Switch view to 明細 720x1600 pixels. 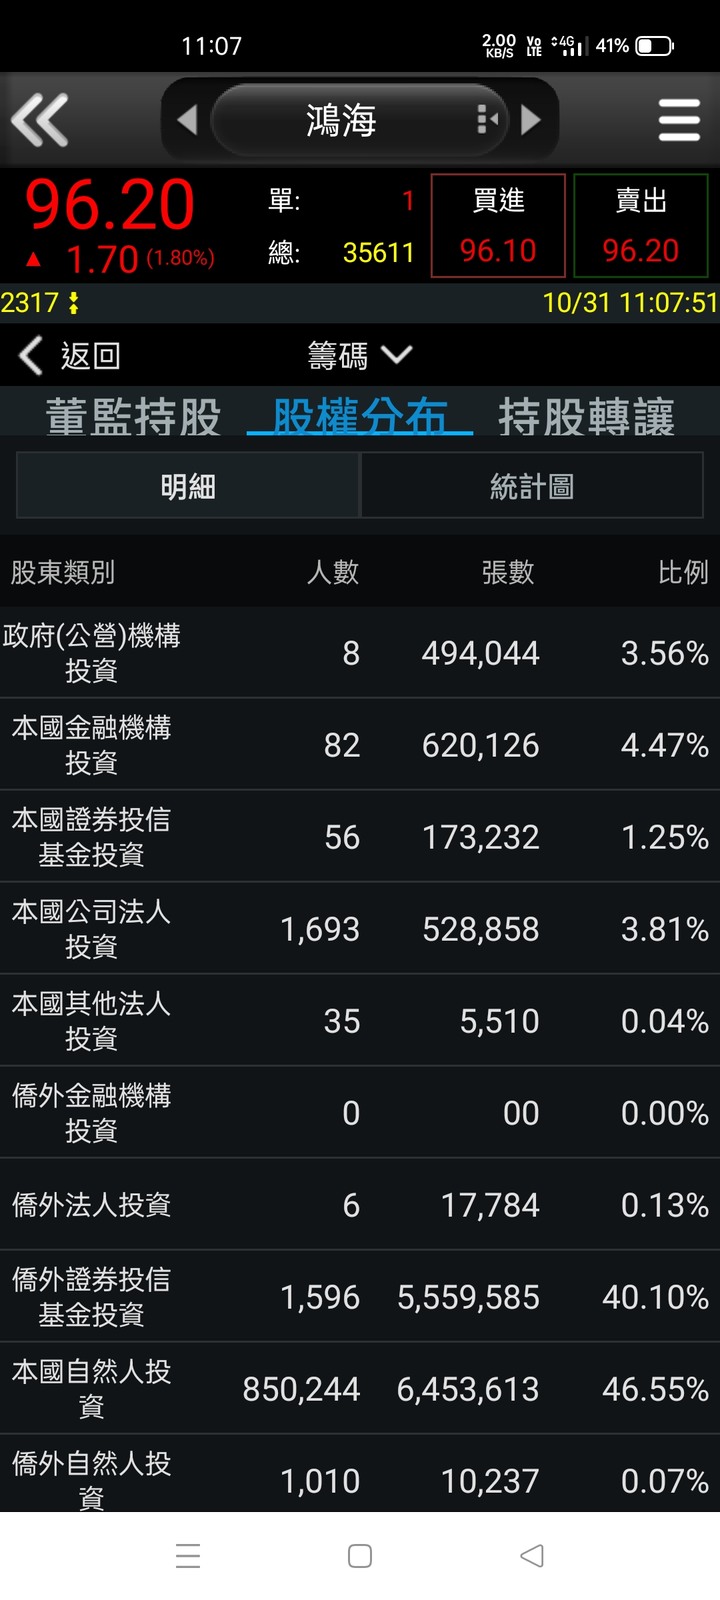pos(188,486)
